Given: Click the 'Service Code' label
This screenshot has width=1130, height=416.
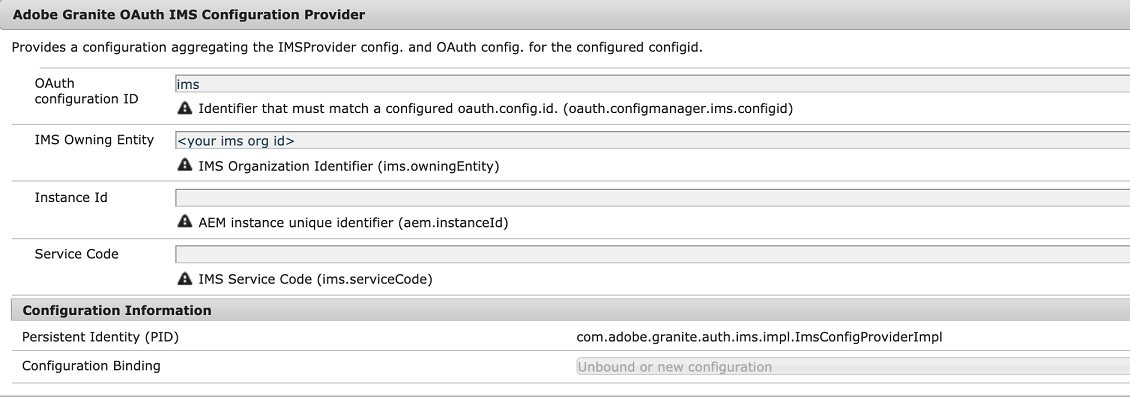Looking at the screenshot, I should (x=76, y=254).
